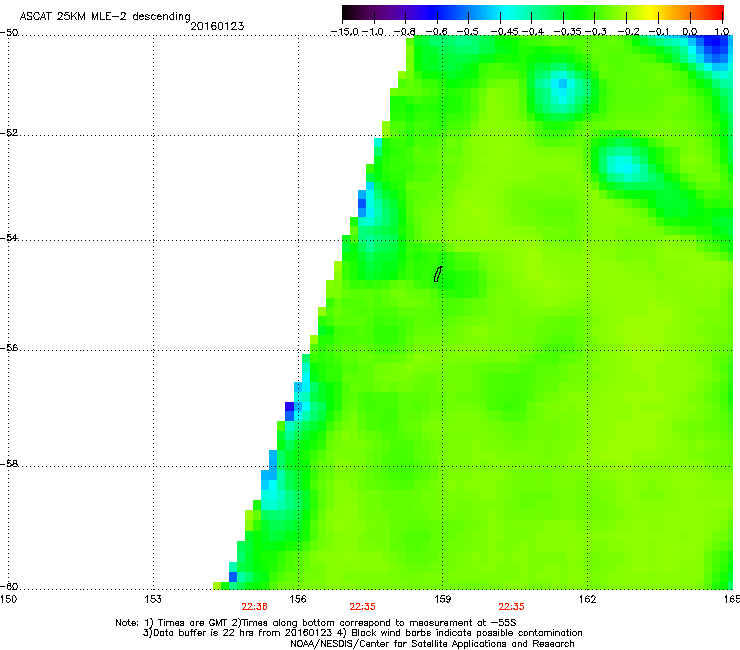Click the latitude label "-58"

9,464
